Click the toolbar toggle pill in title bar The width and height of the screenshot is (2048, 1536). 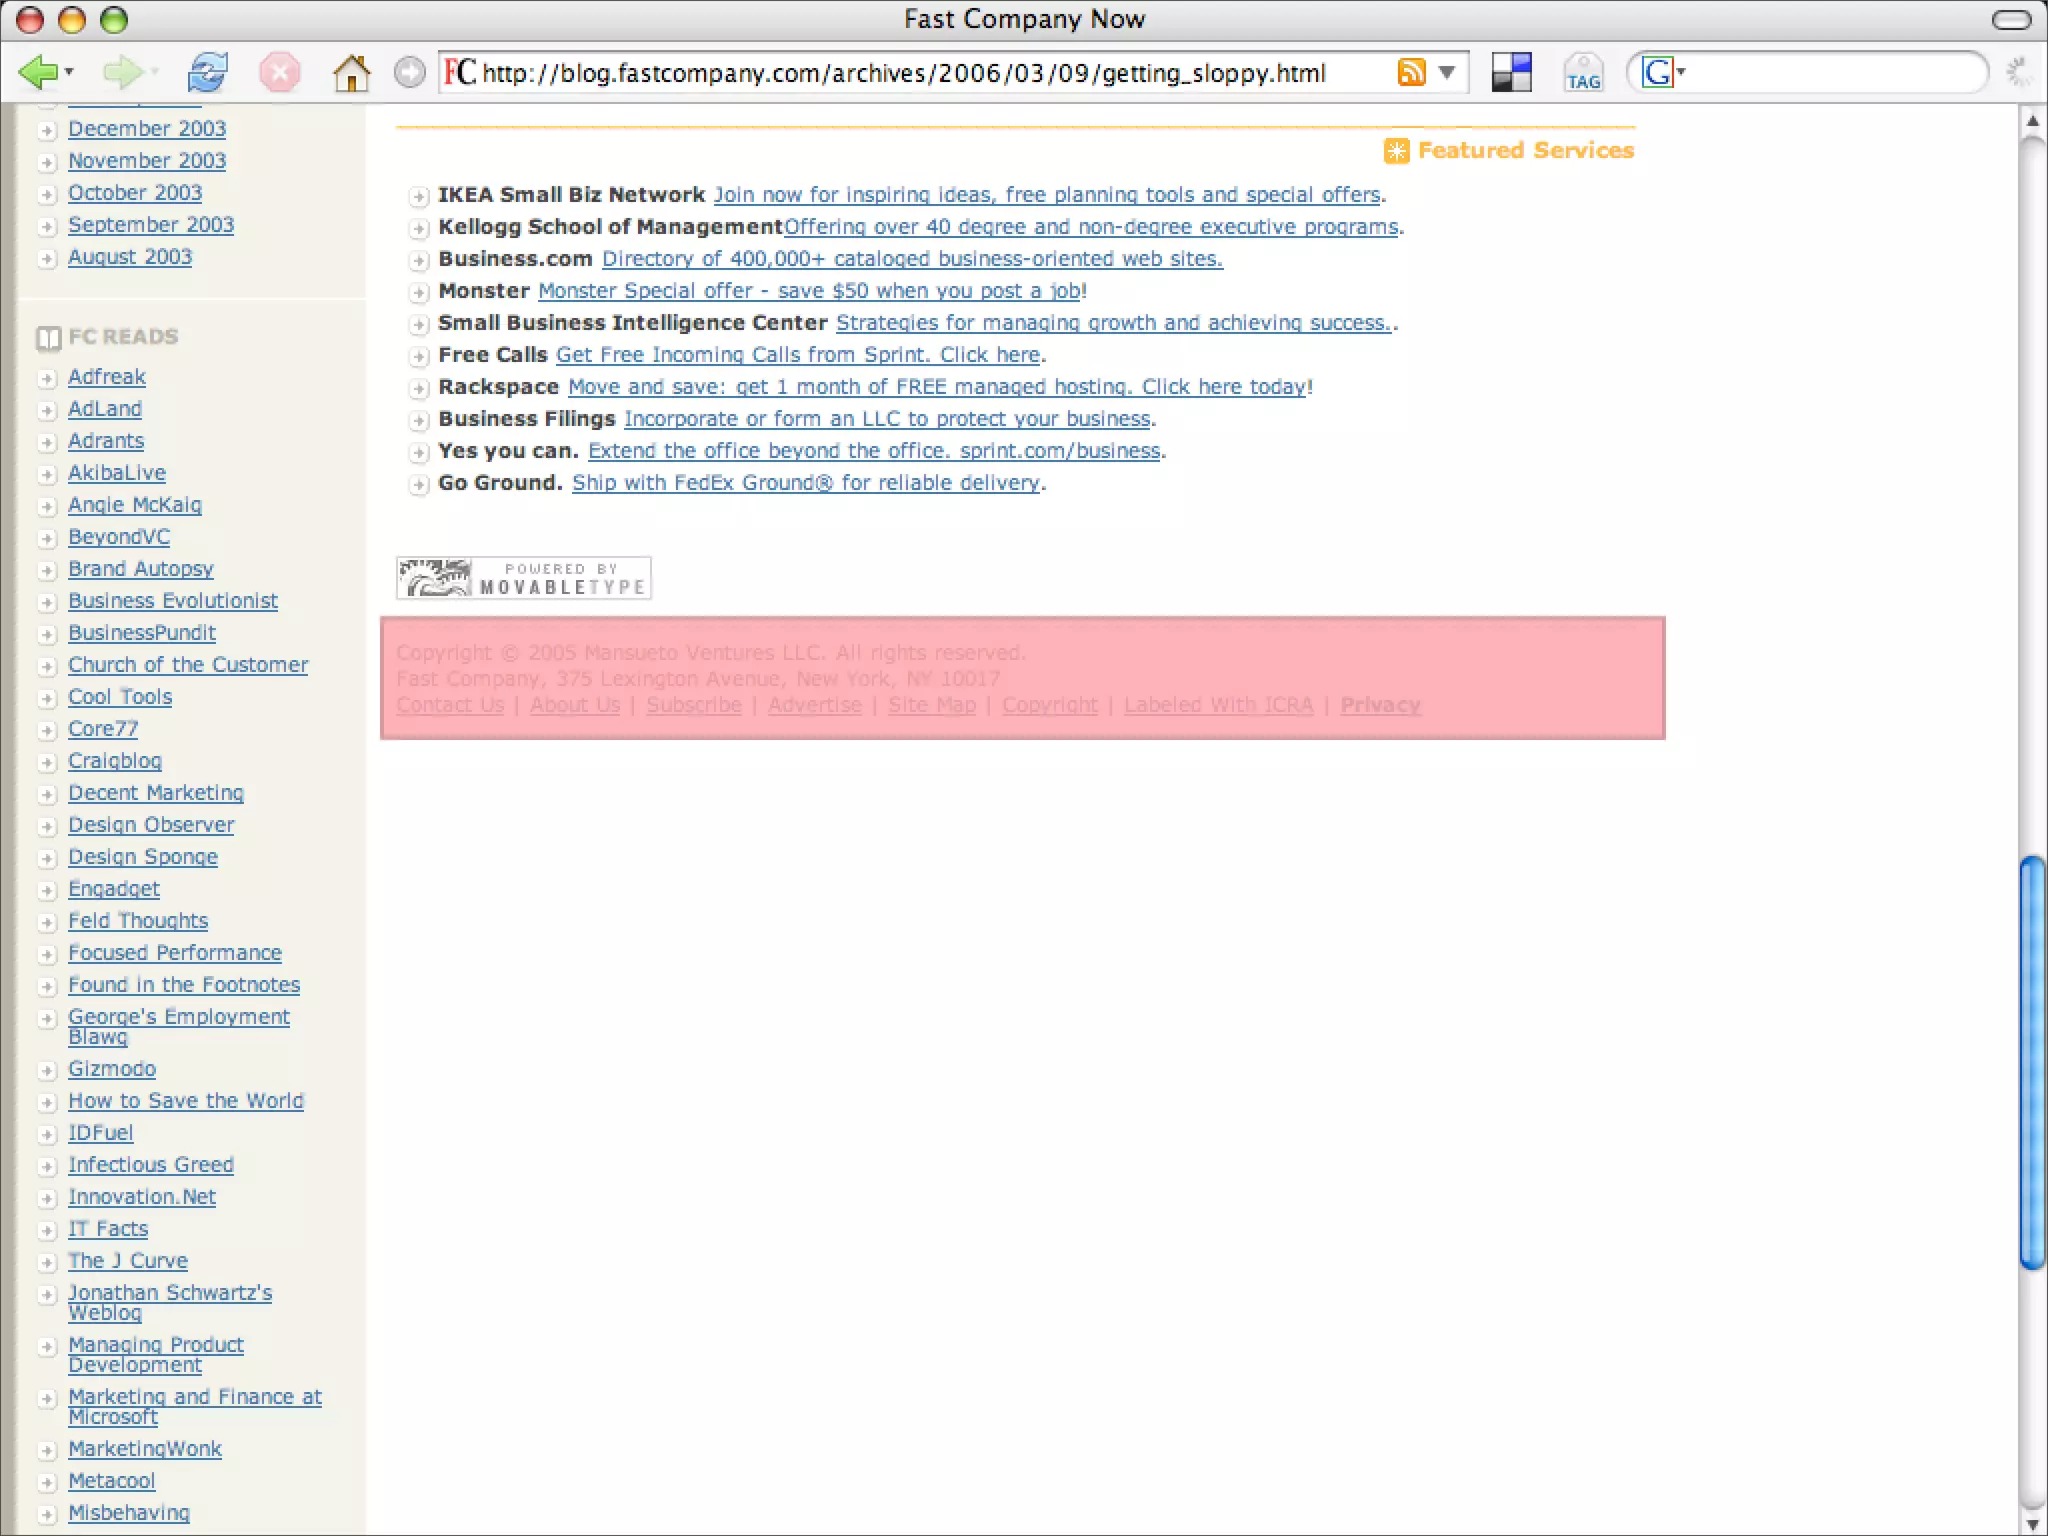click(x=2011, y=19)
